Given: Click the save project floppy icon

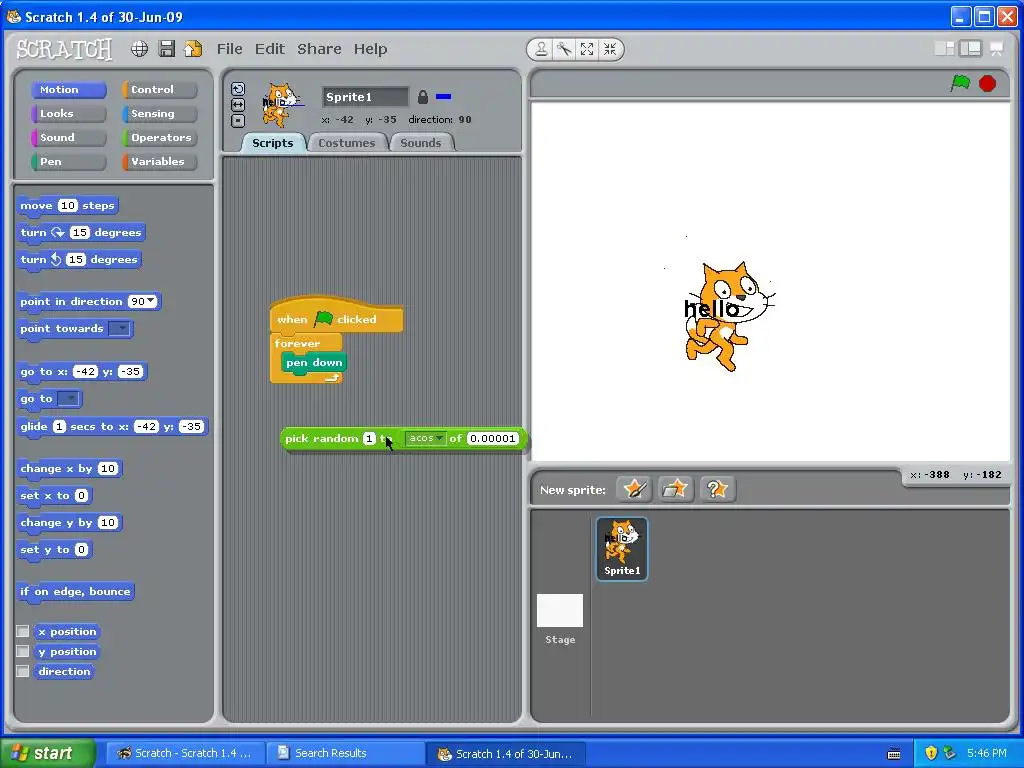Looking at the screenshot, I should click(167, 49).
